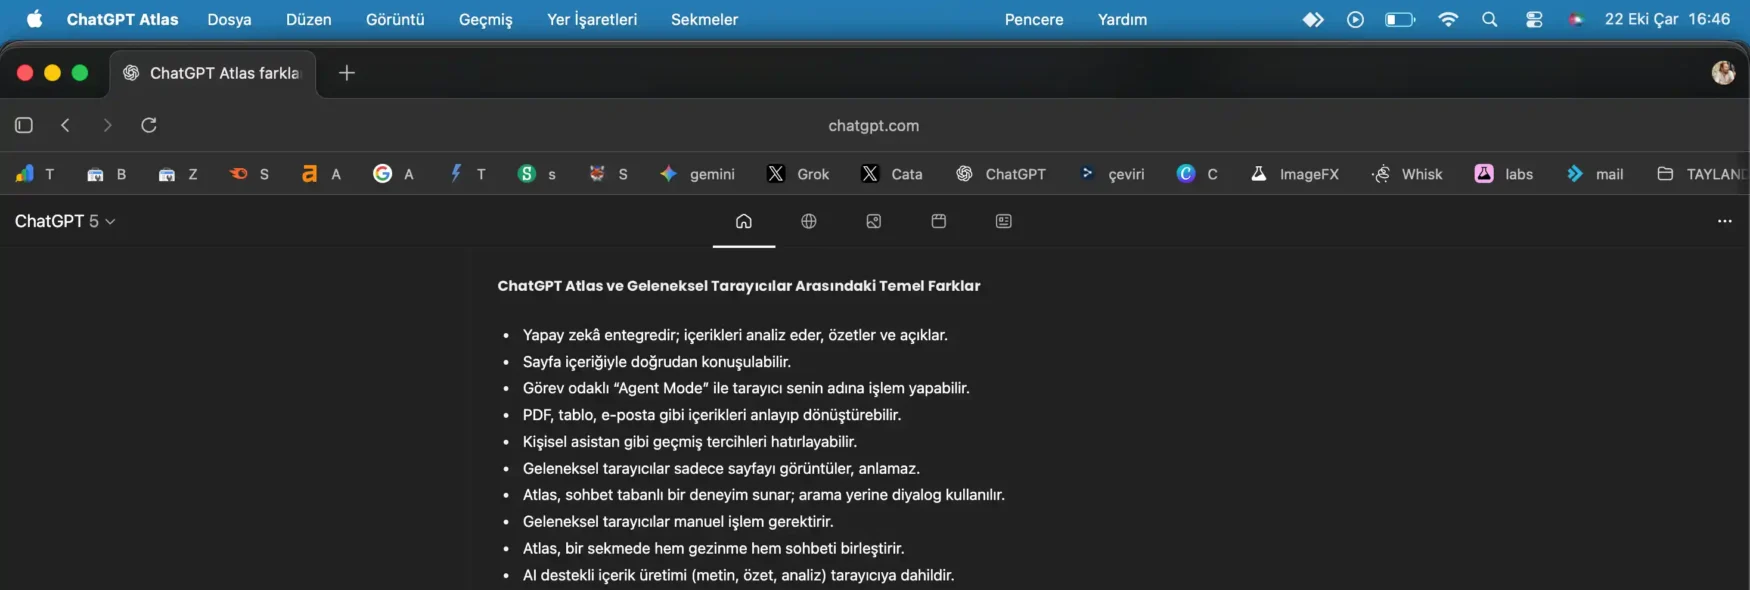Click the line starting 'Yapay zekâ entegredir'
This screenshot has width=1750, height=590.
[x=735, y=335]
